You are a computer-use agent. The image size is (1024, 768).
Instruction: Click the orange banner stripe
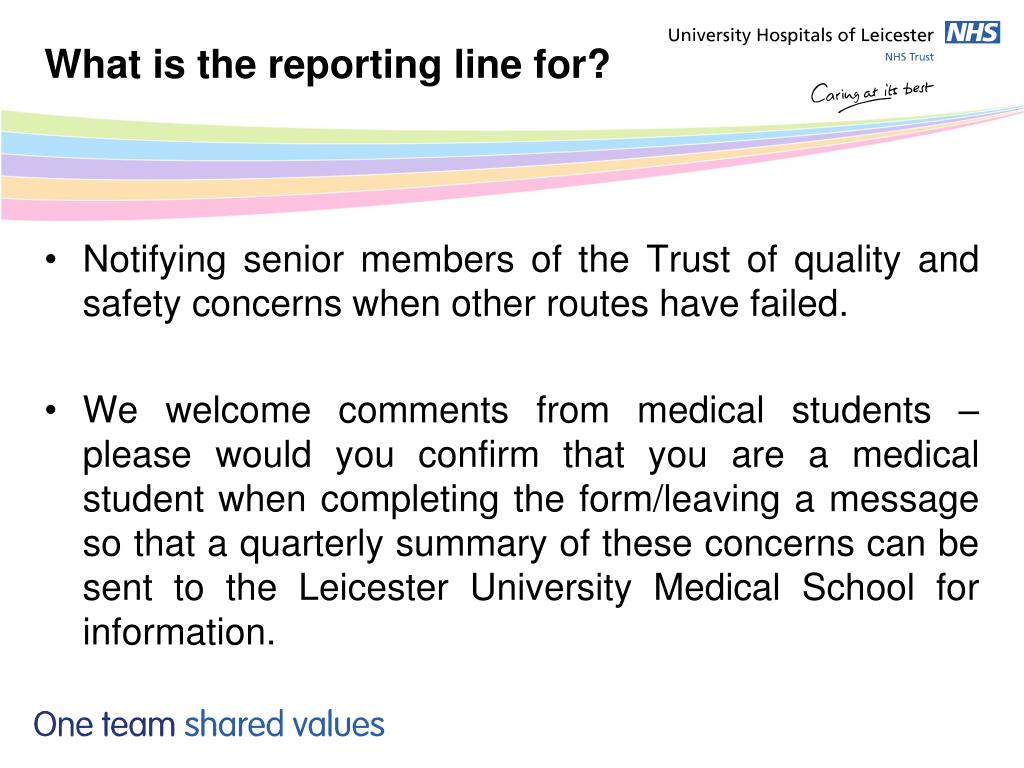131,187
